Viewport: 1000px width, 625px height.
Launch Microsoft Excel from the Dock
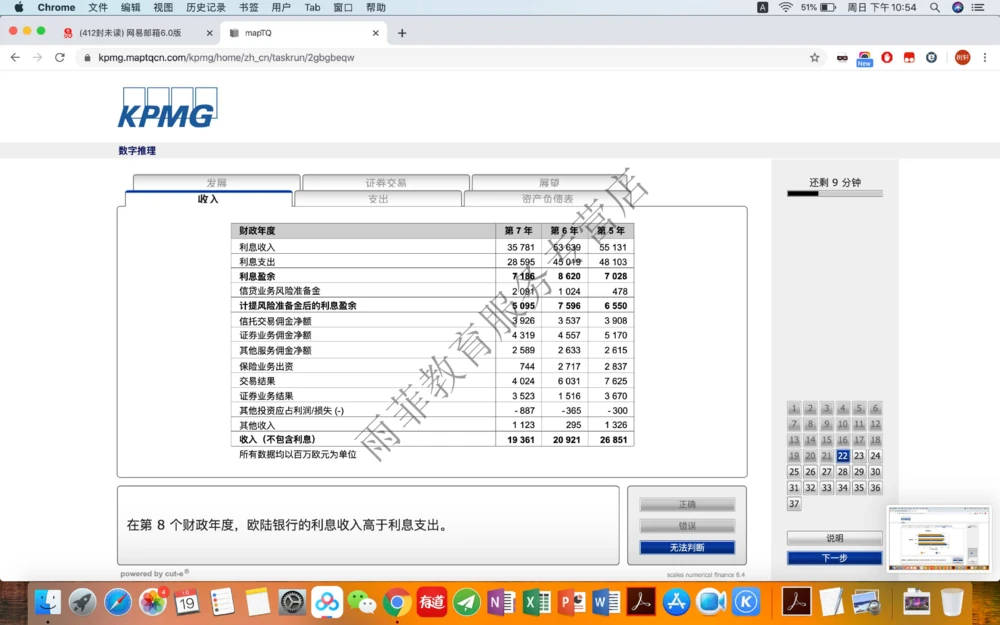tap(537, 603)
